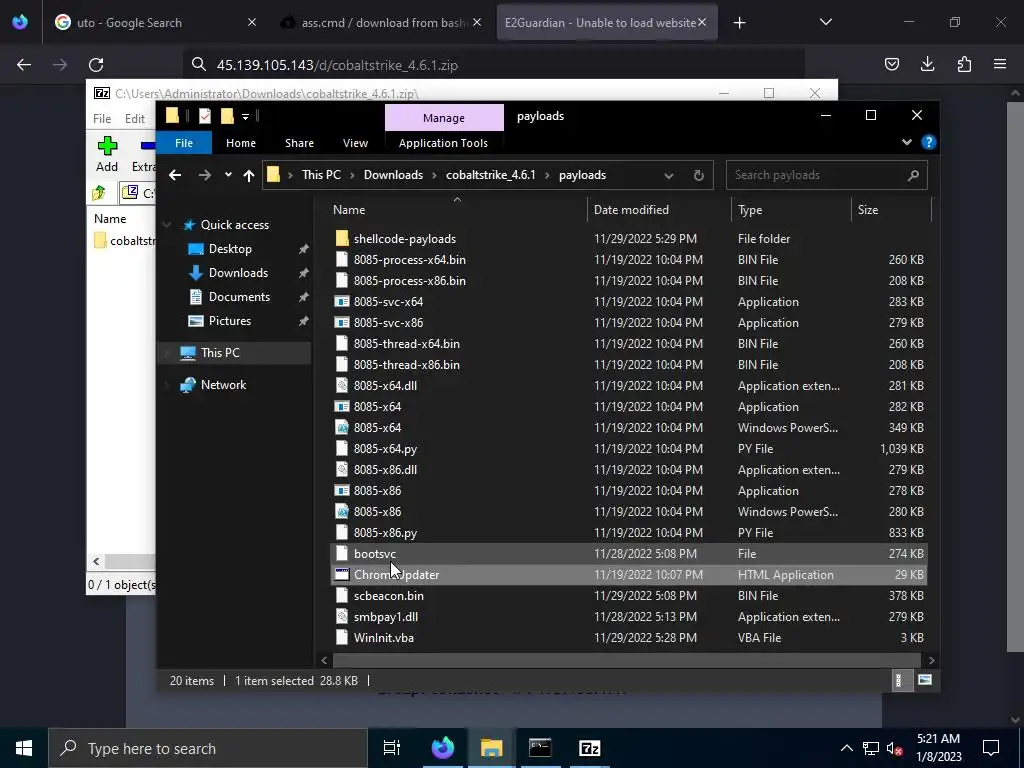Click breadcrumb arrow after Downloads
This screenshot has width=1024, height=768.
(x=435, y=175)
